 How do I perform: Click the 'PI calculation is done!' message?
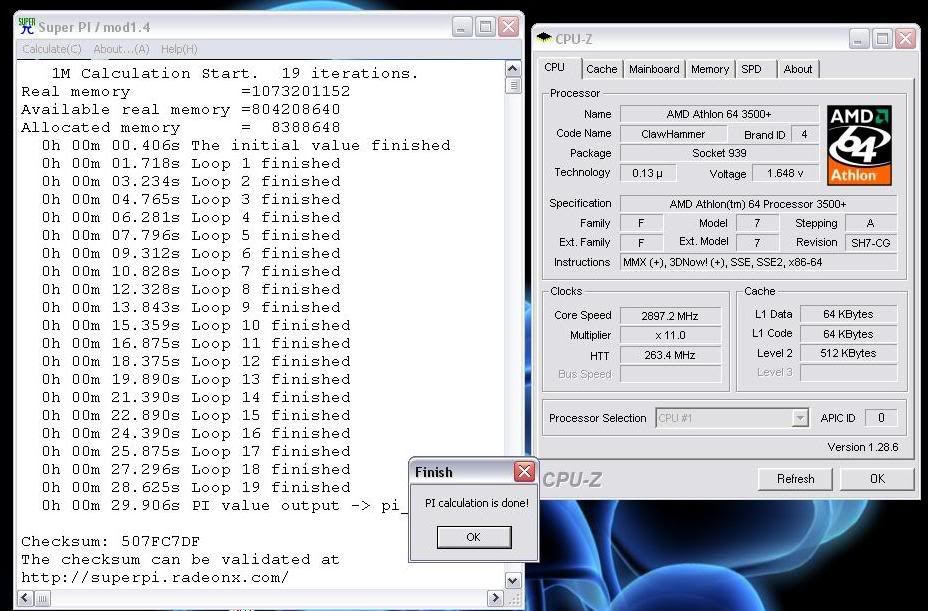point(476,503)
